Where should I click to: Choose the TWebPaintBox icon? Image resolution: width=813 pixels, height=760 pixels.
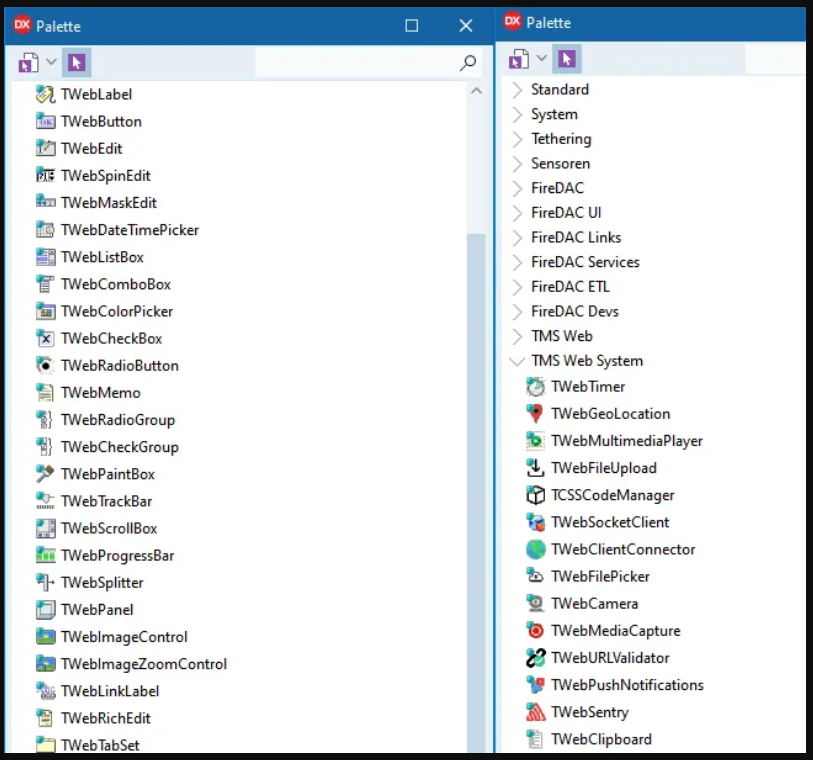(x=45, y=474)
